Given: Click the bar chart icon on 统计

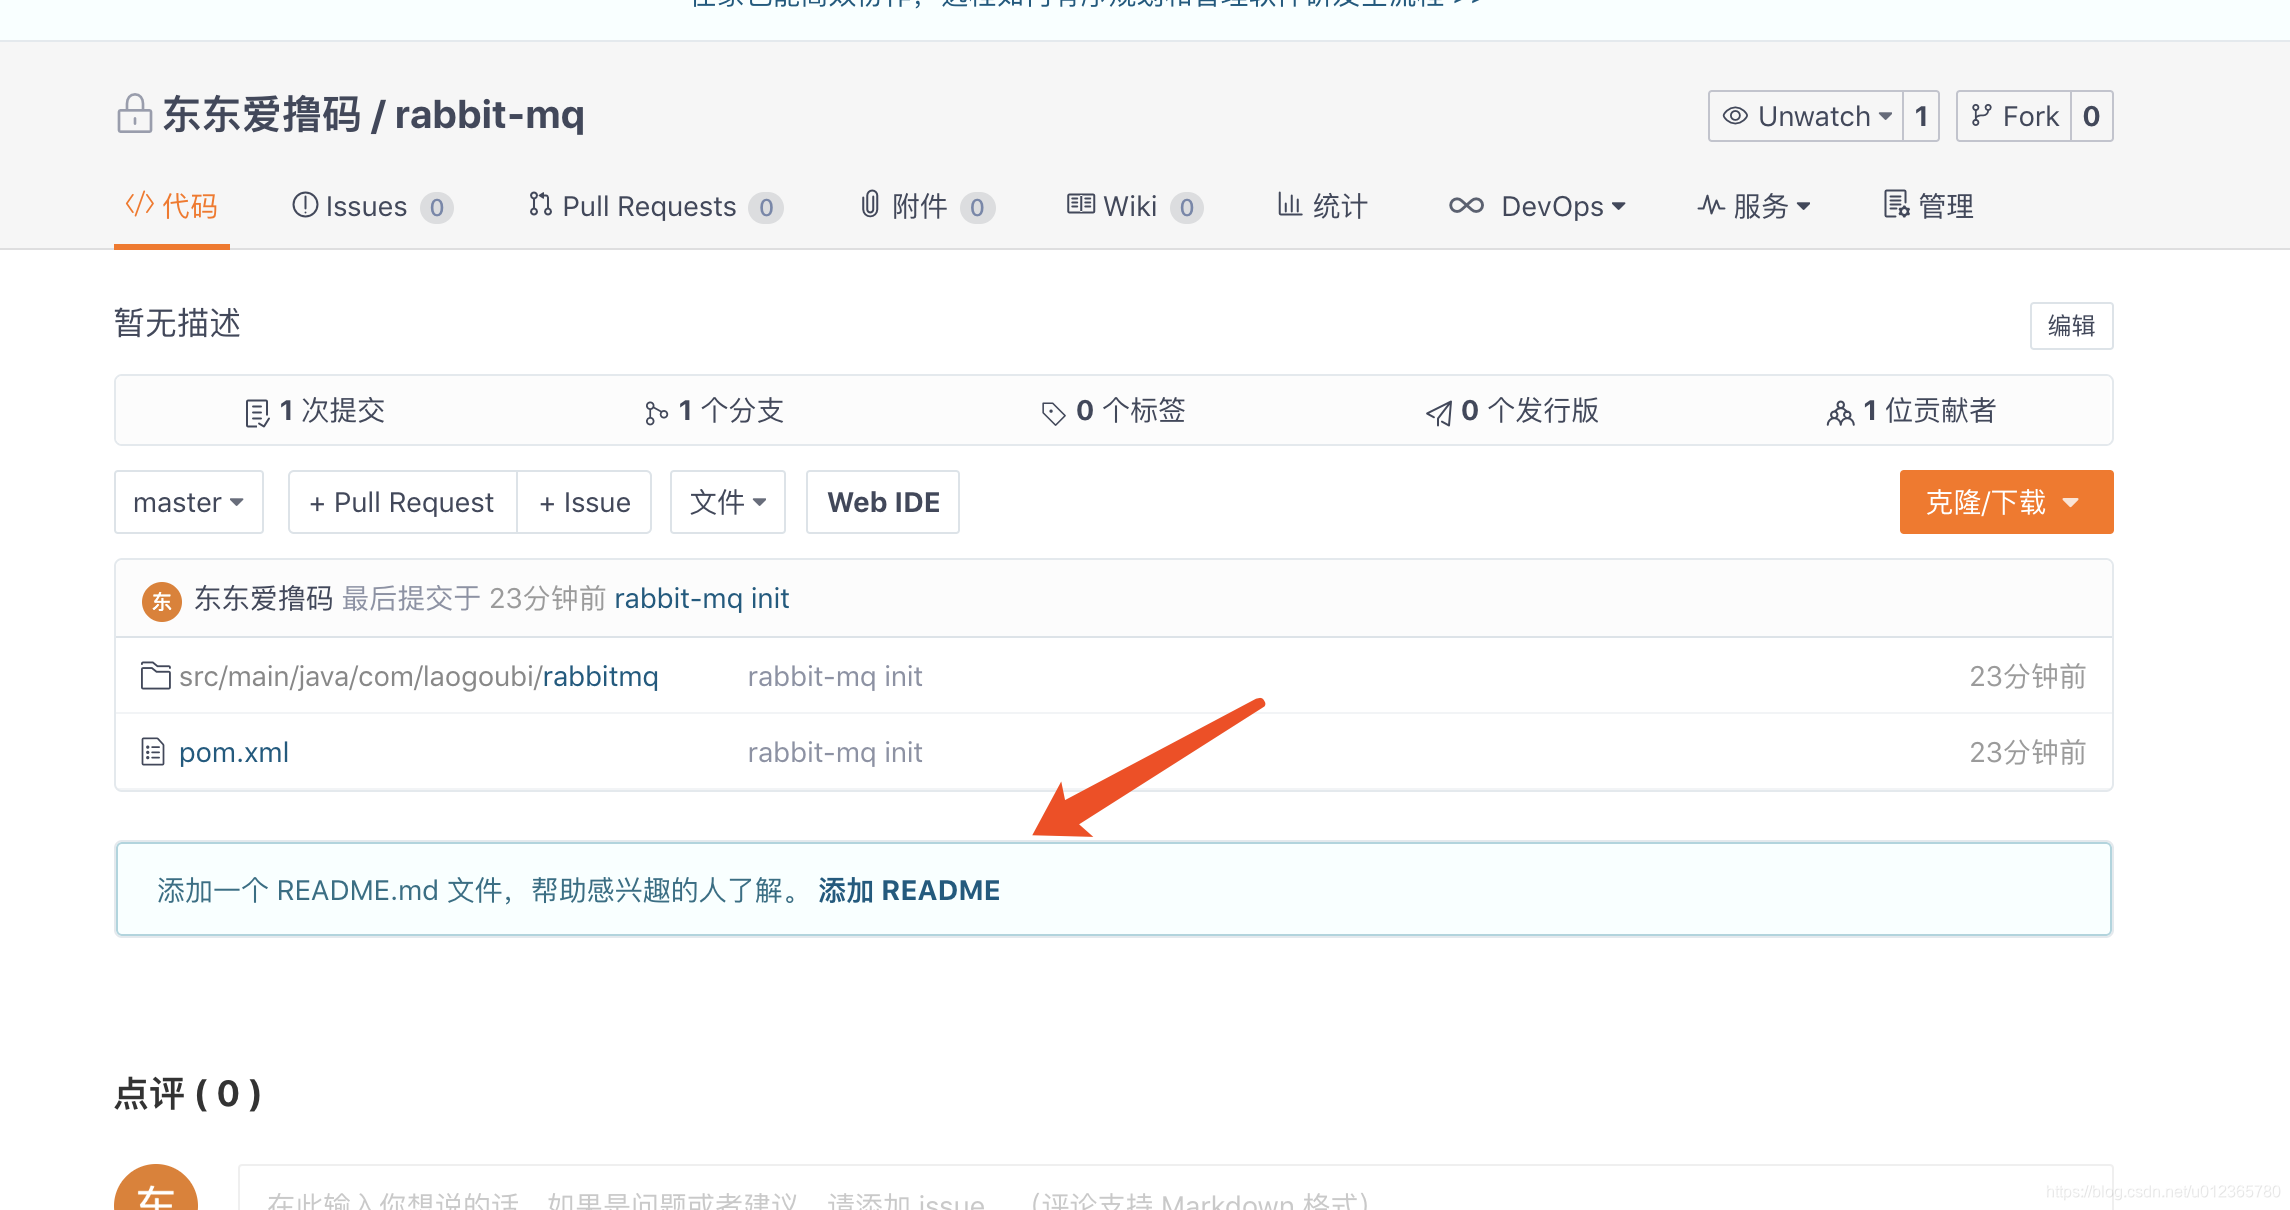Looking at the screenshot, I should point(1289,205).
